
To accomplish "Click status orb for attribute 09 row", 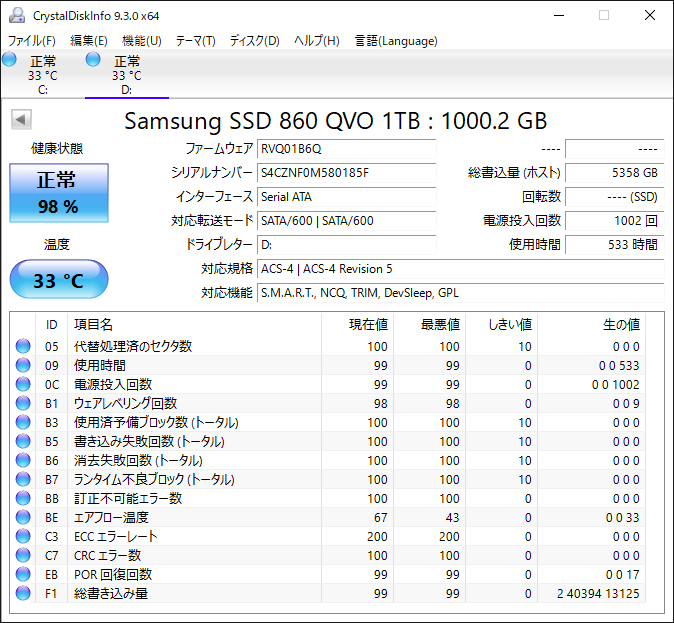I will pyautogui.click(x=23, y=365).
